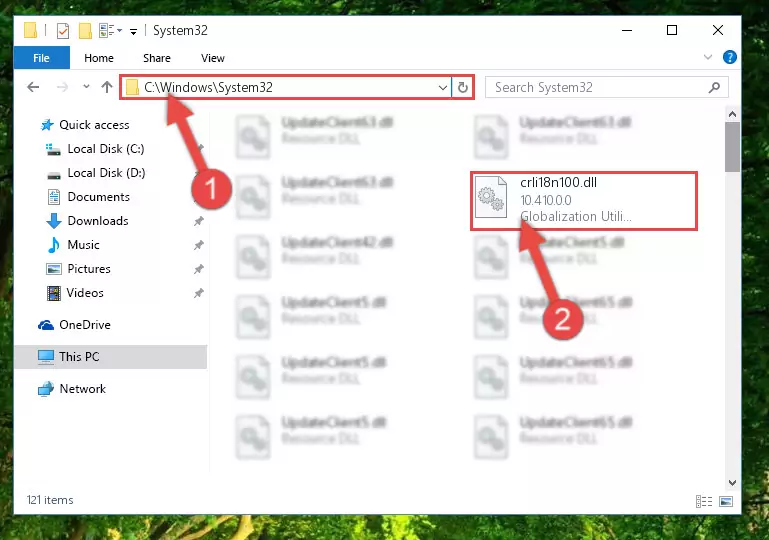Click the Downloads blue arrow icon
Viewport: 769px width, 540px height.
53,221
